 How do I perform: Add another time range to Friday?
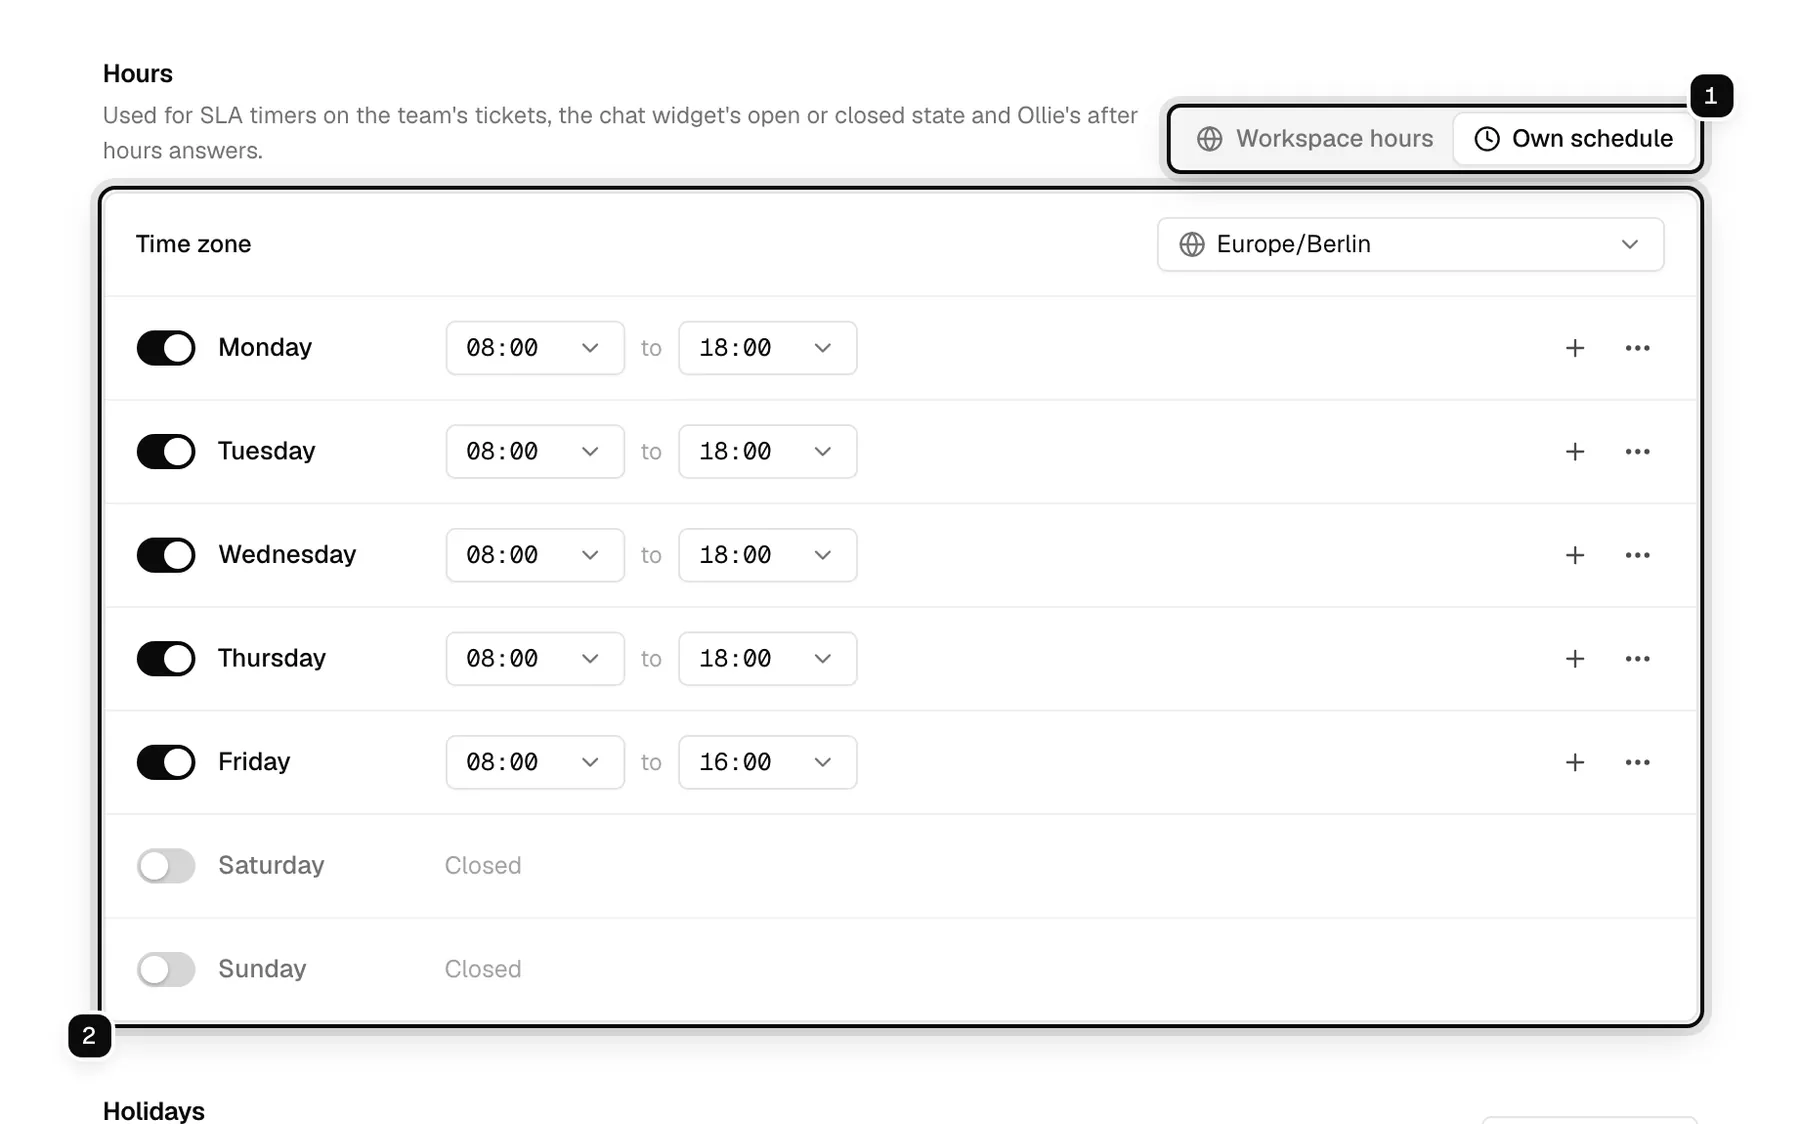coord(1574,762)
